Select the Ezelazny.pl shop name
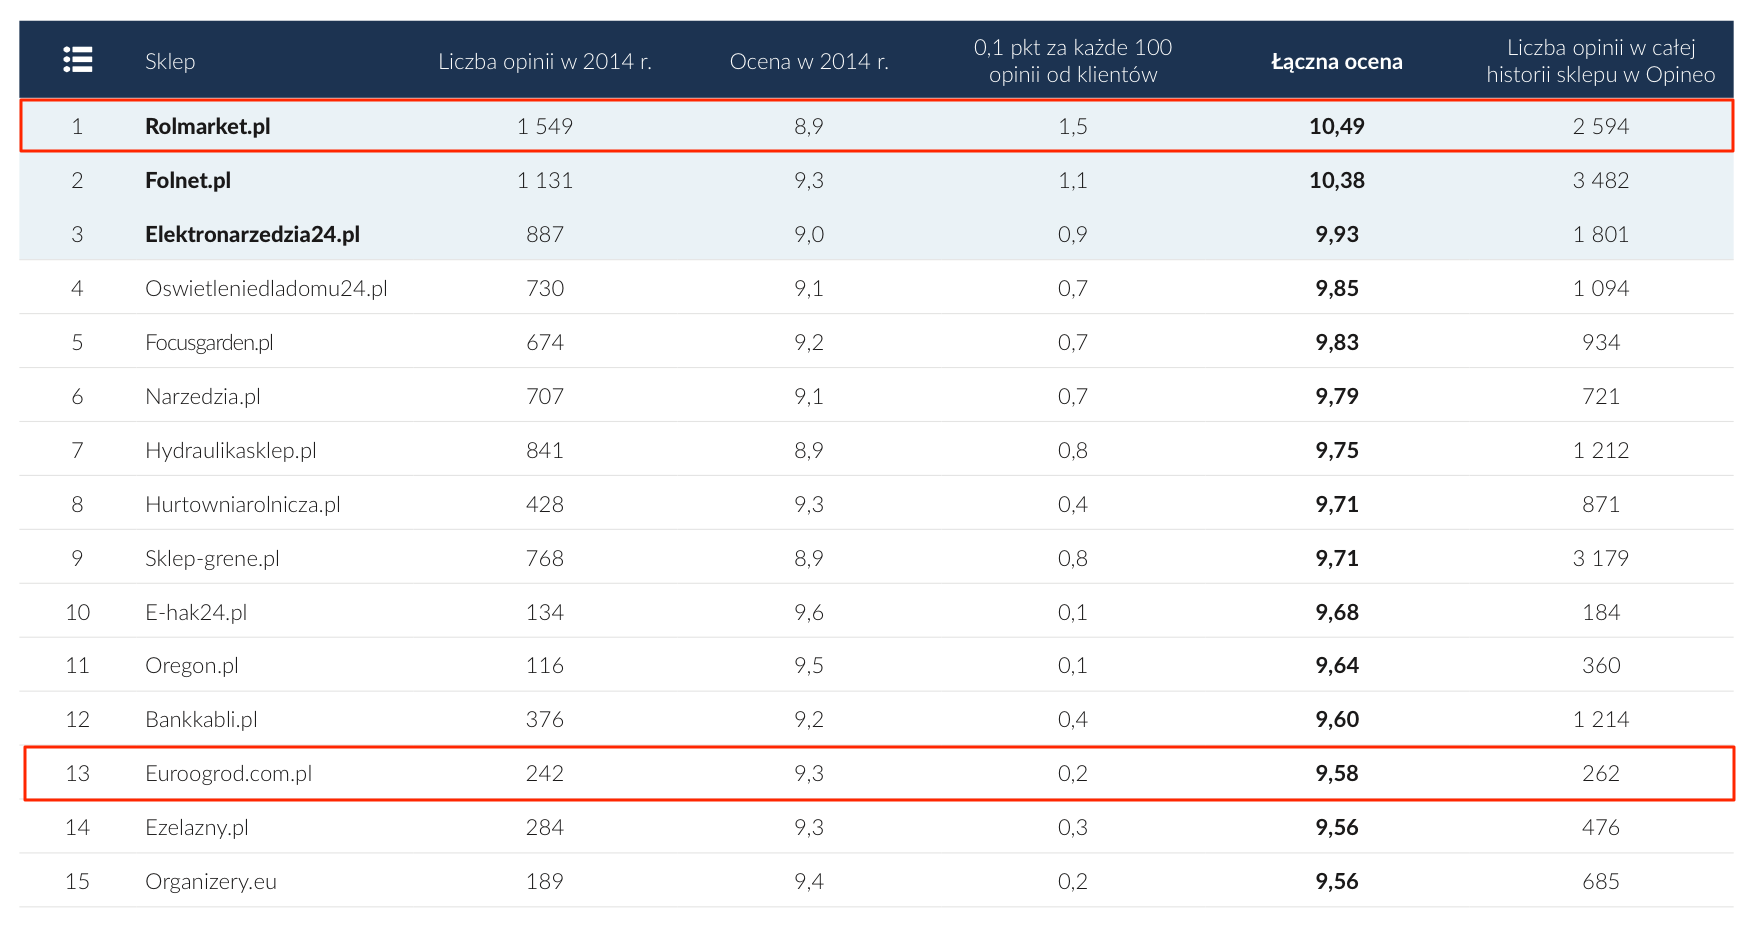Viewport: 1753px width, 928px height. tap(197, 827)
